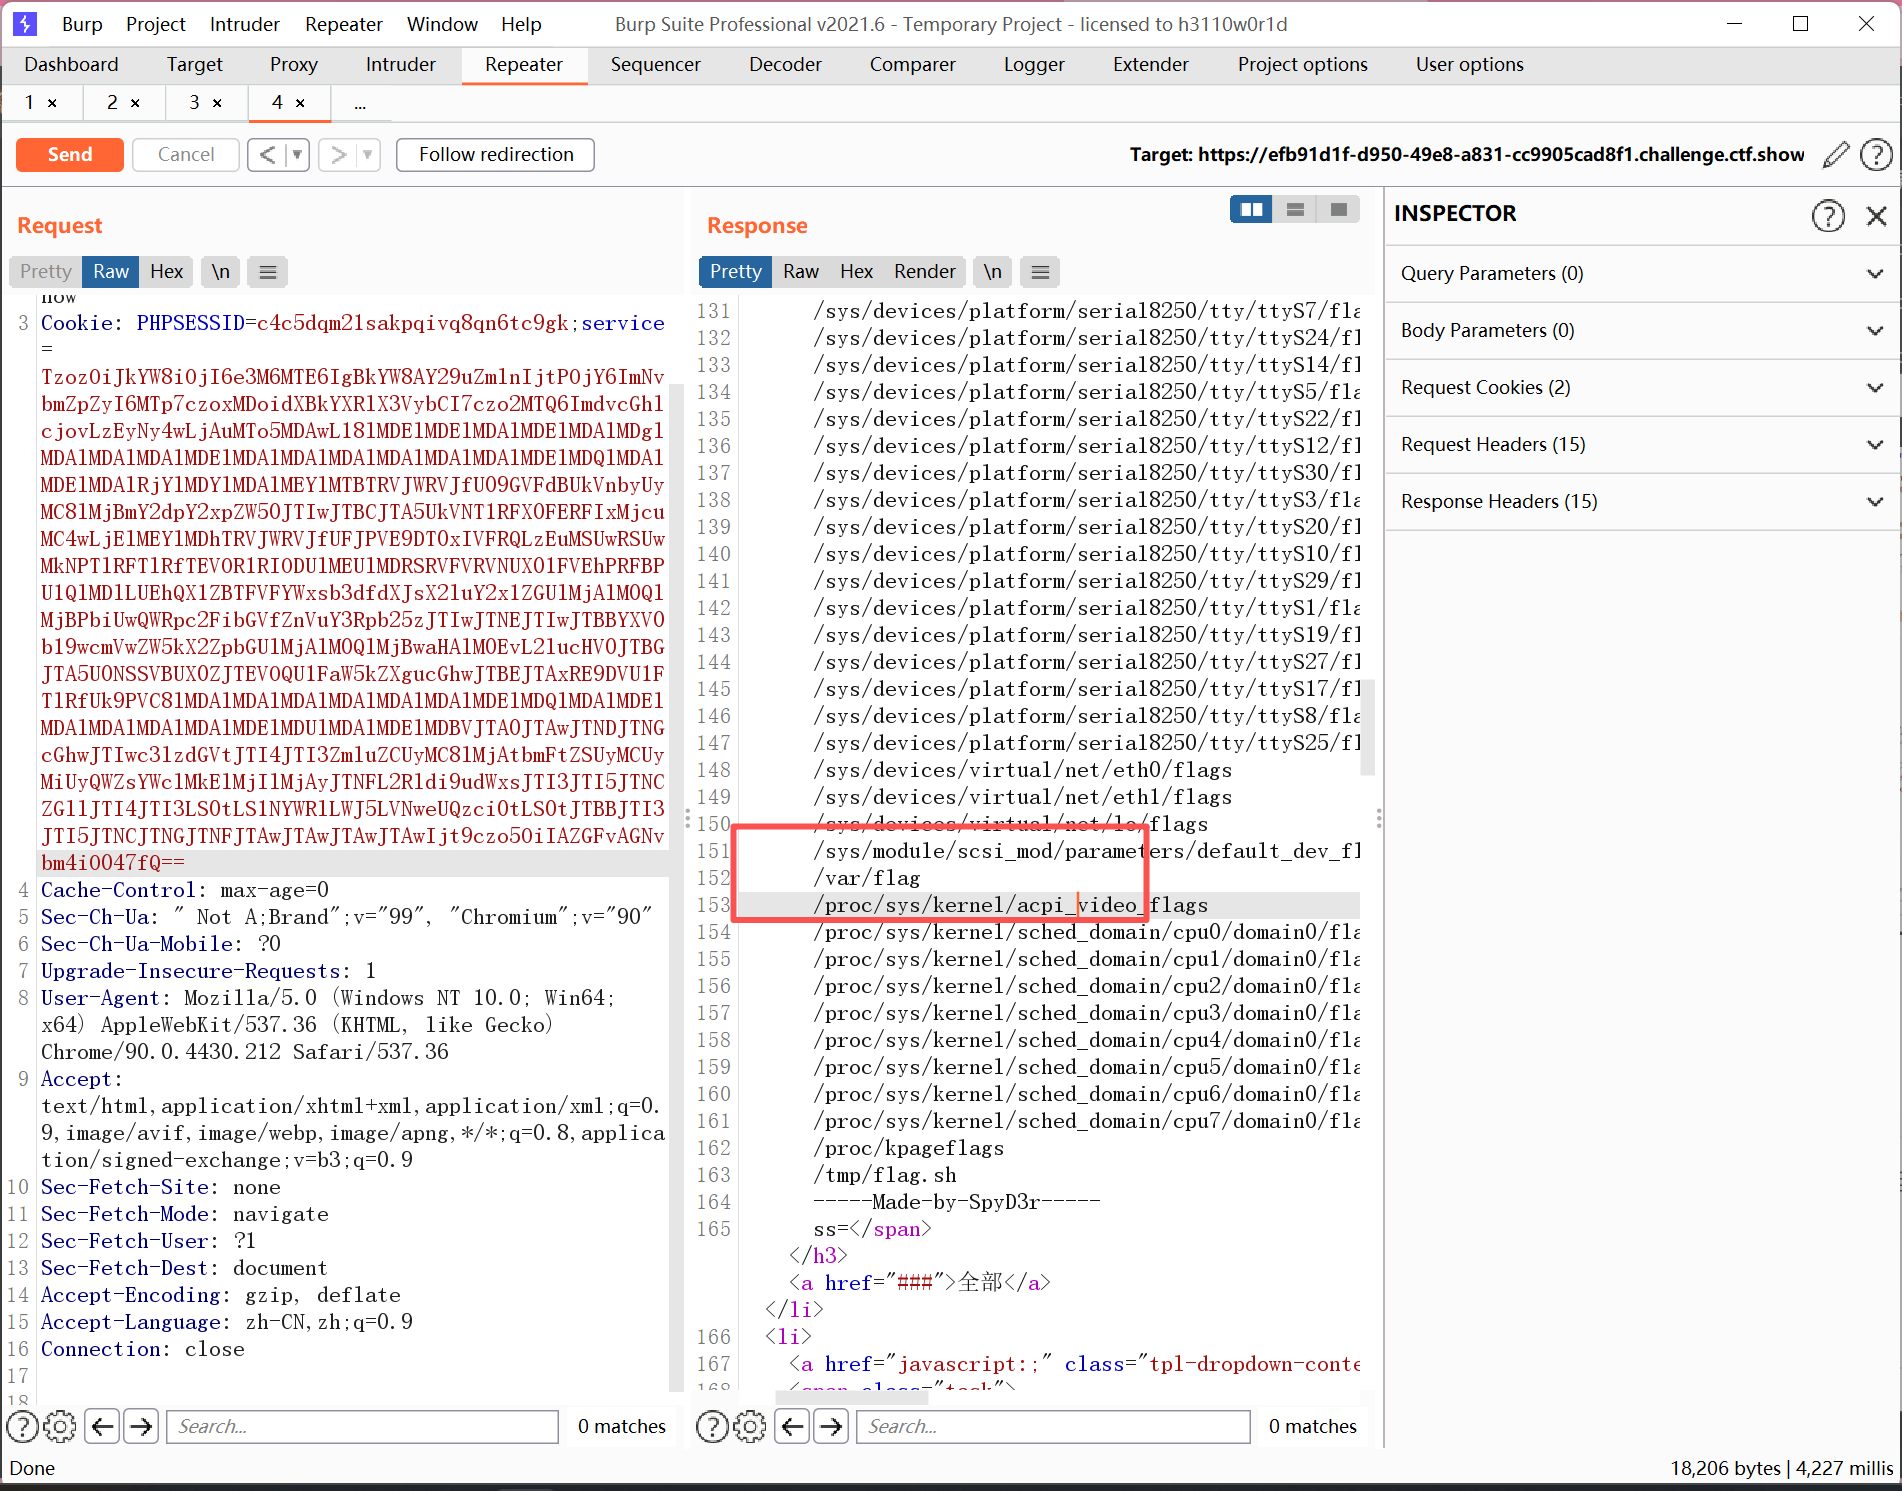Jump to previous match in request search
Screen dimensions: 1902x1491
(103, 1426)
